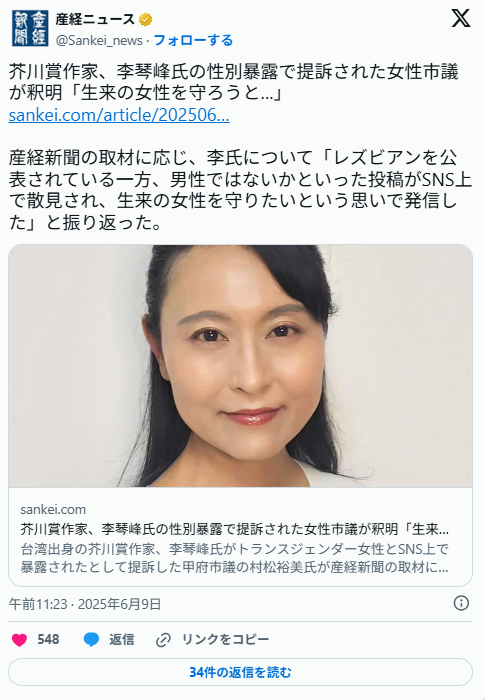Open the sankei.com/article link
This screenshot has width=485, height=700.
(119, 115)
